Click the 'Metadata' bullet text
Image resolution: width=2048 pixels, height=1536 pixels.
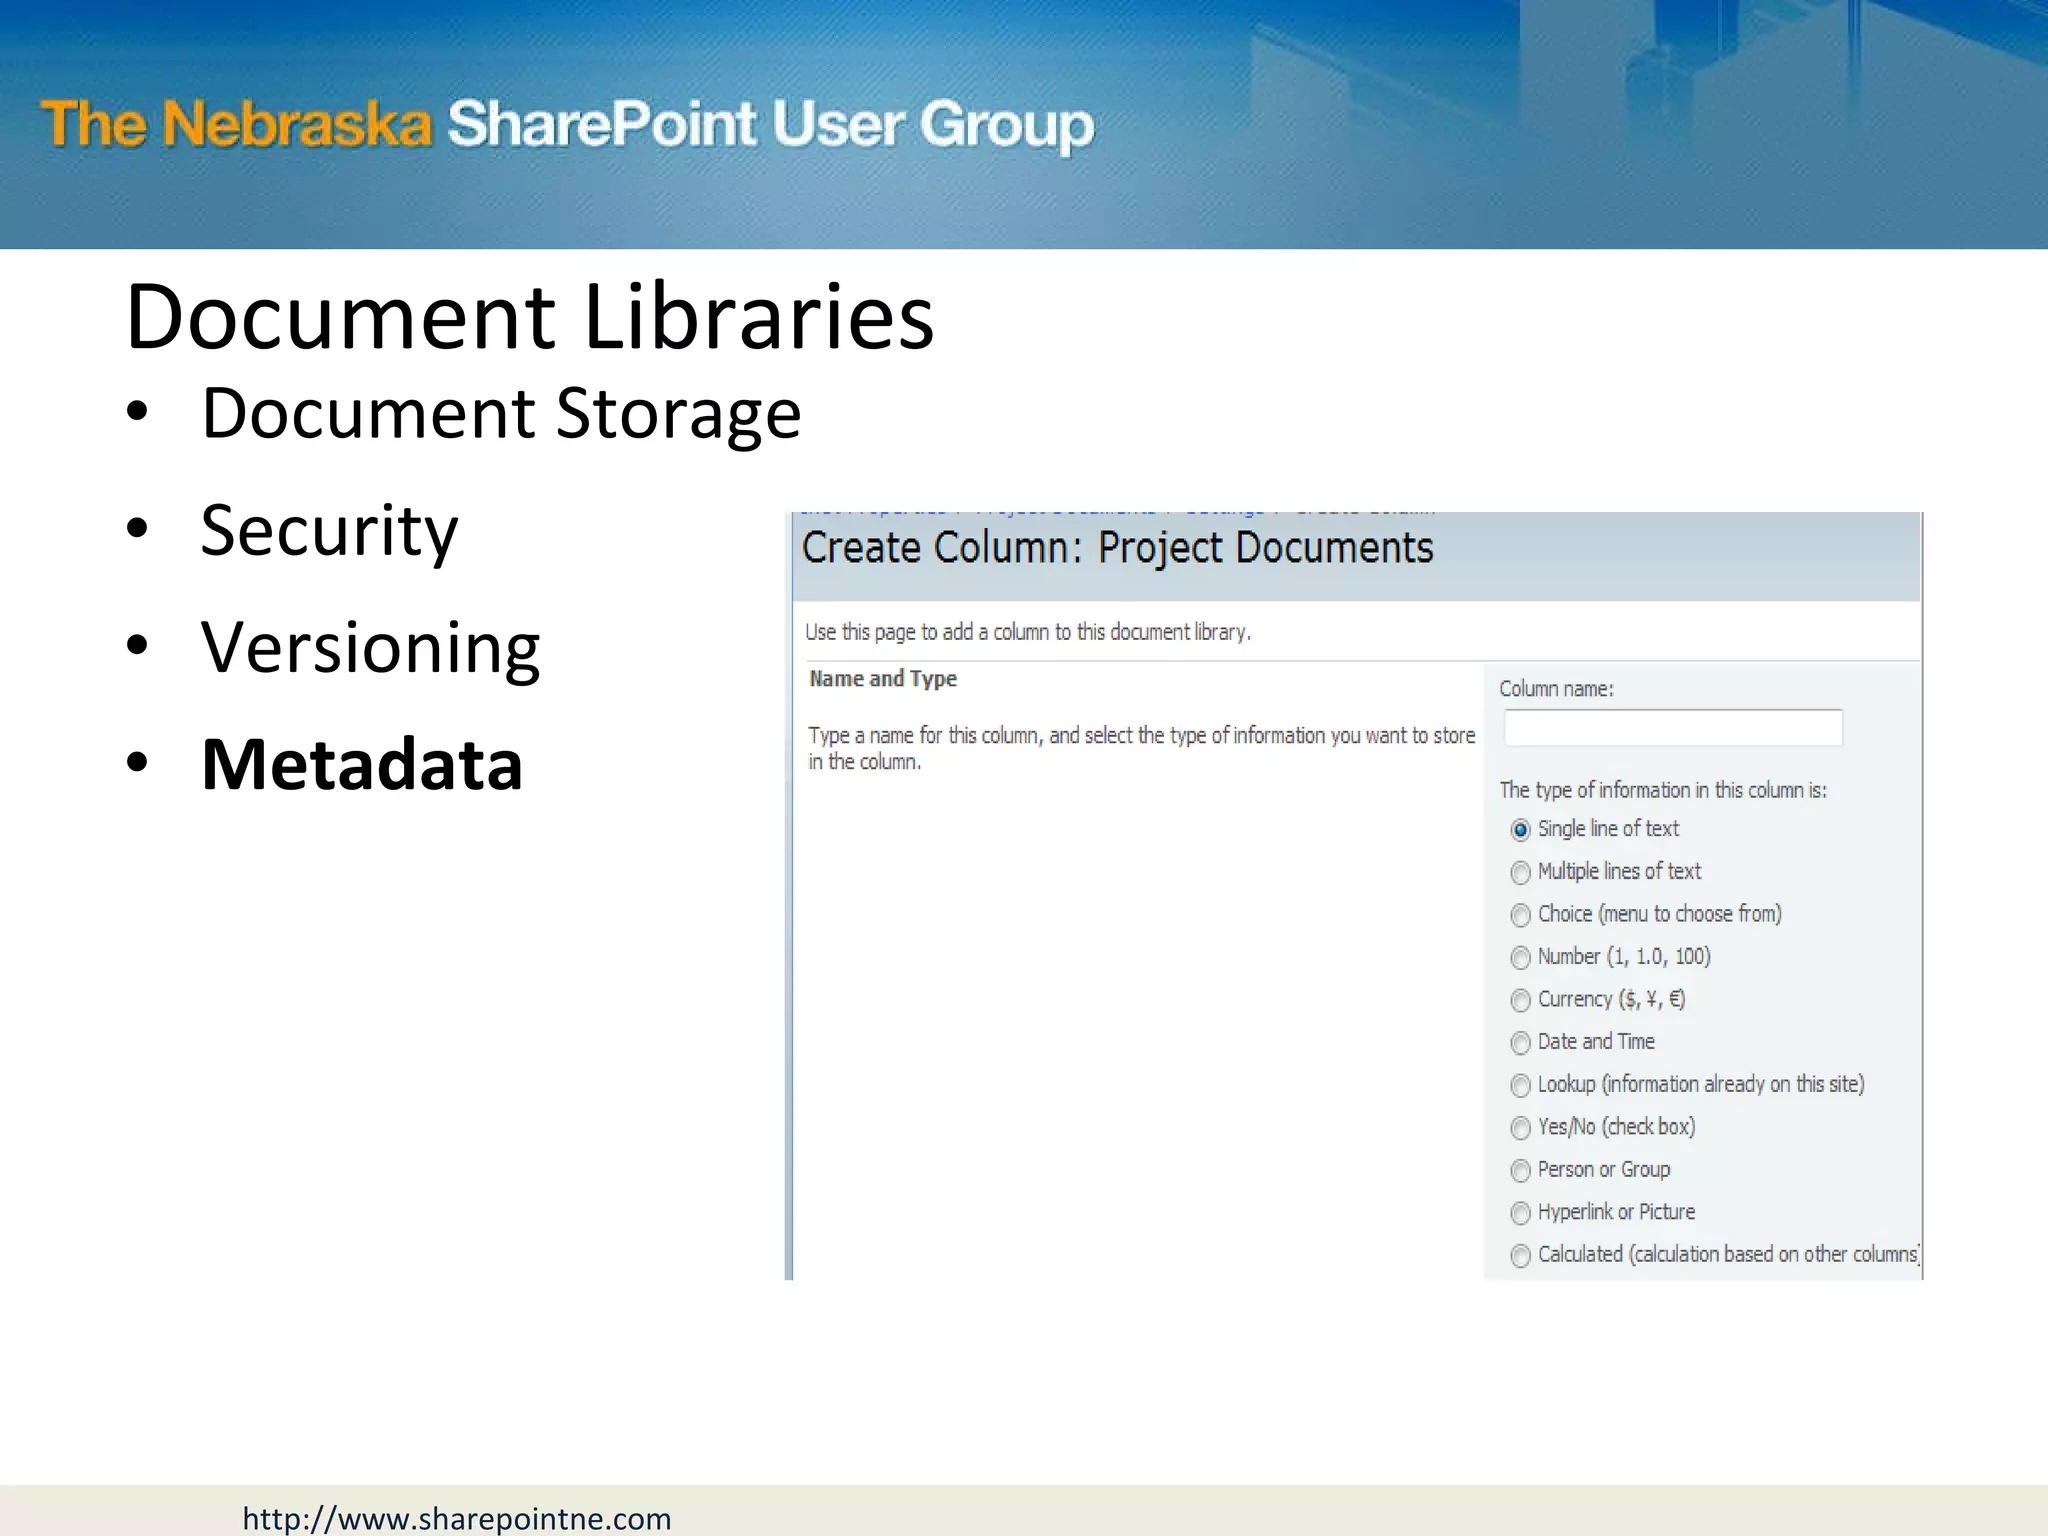click(362, 764)
